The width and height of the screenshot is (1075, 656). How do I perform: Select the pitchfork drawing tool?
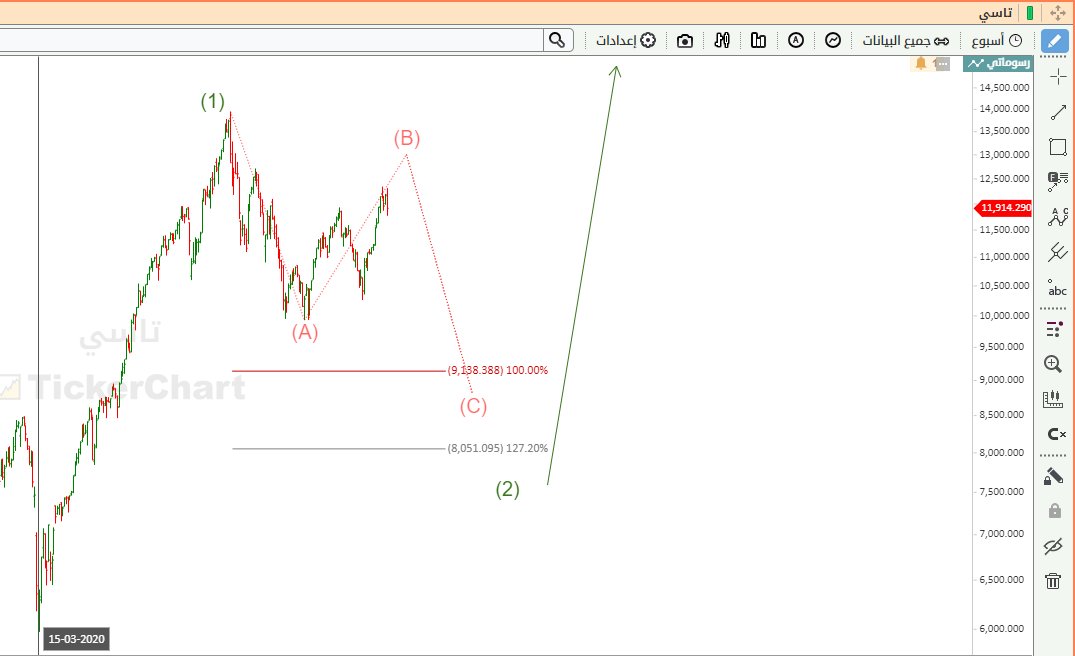[1058, 252]
